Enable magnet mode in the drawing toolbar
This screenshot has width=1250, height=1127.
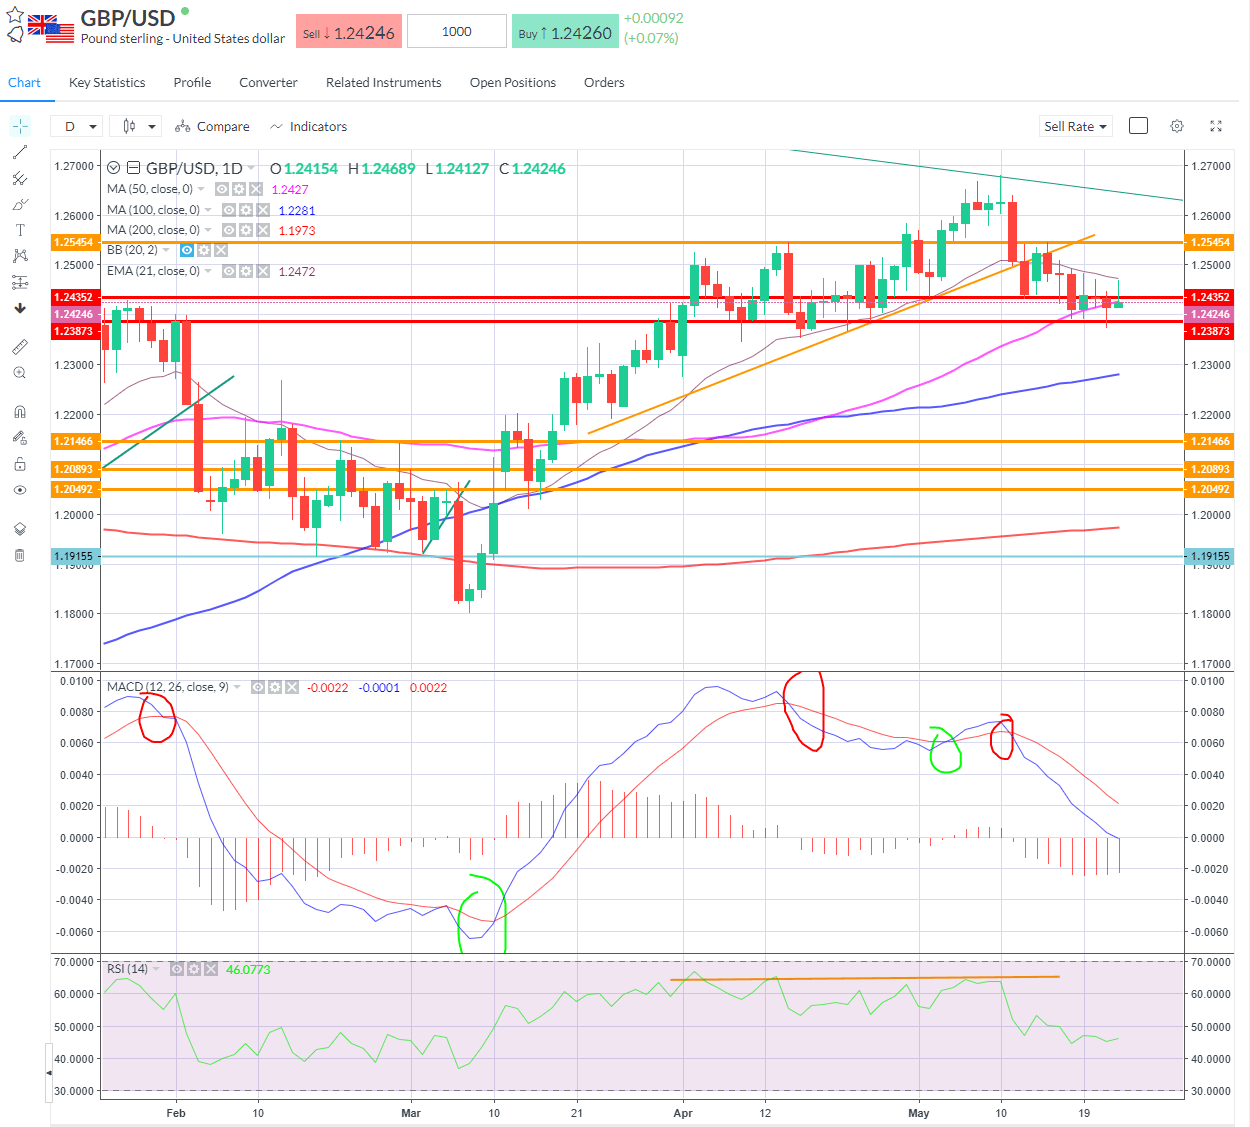coord(20,410)
